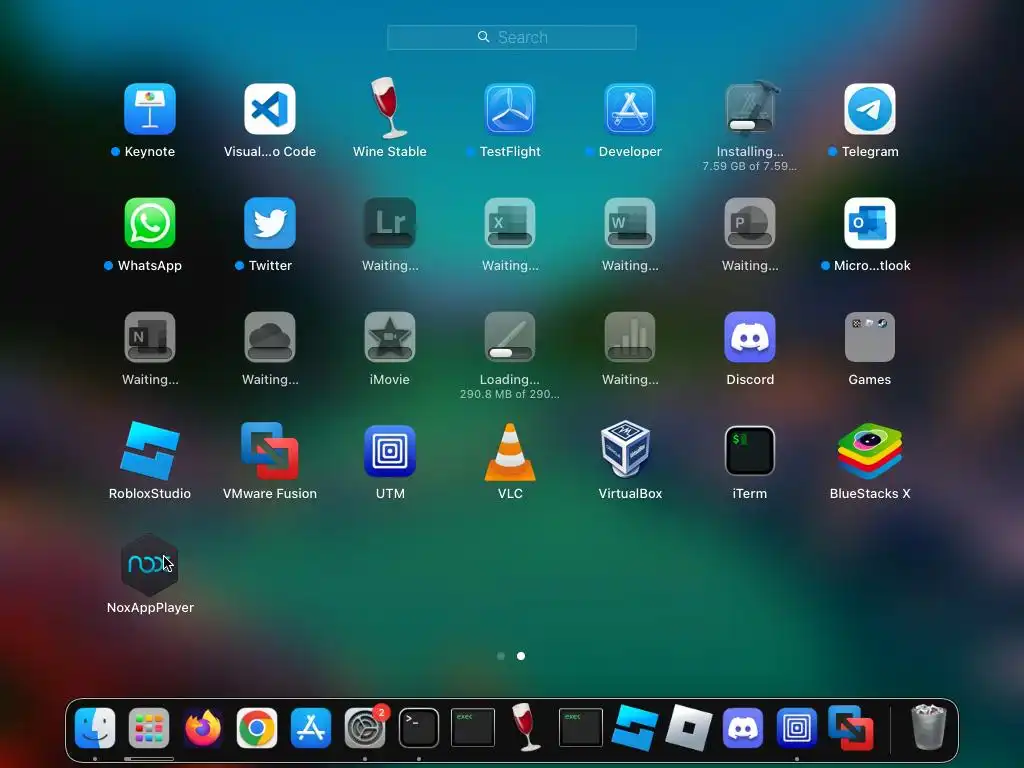Launch WhatsApp

[150, 223]
